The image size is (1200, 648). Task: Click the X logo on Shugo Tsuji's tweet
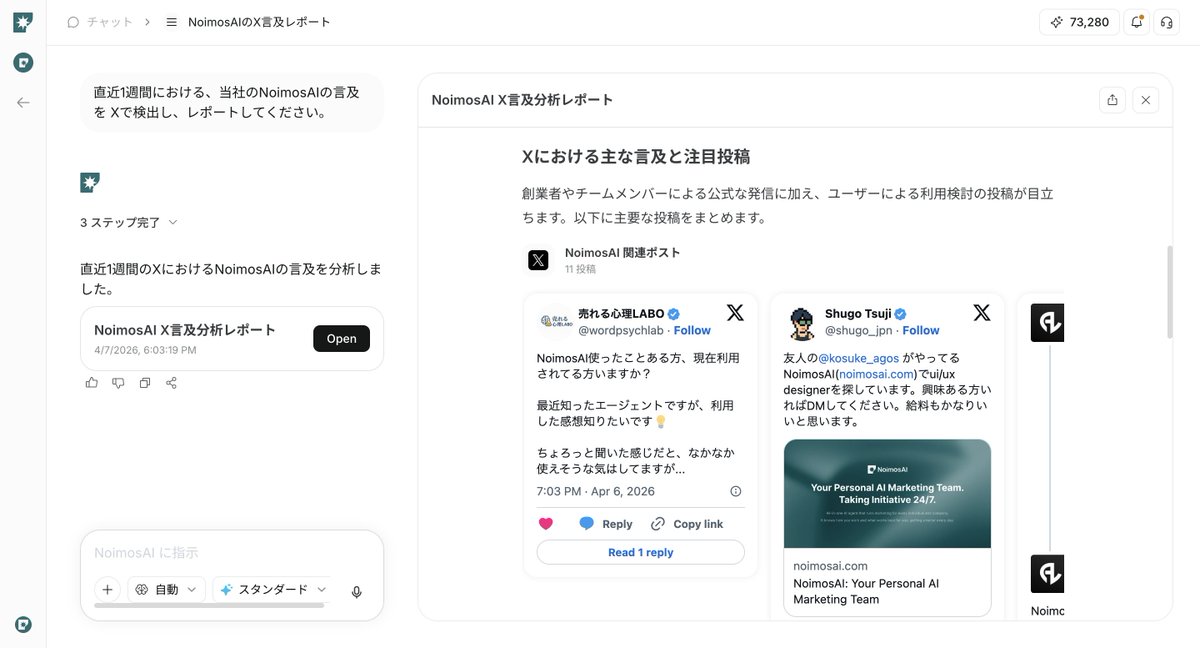[x=982, y=313]
